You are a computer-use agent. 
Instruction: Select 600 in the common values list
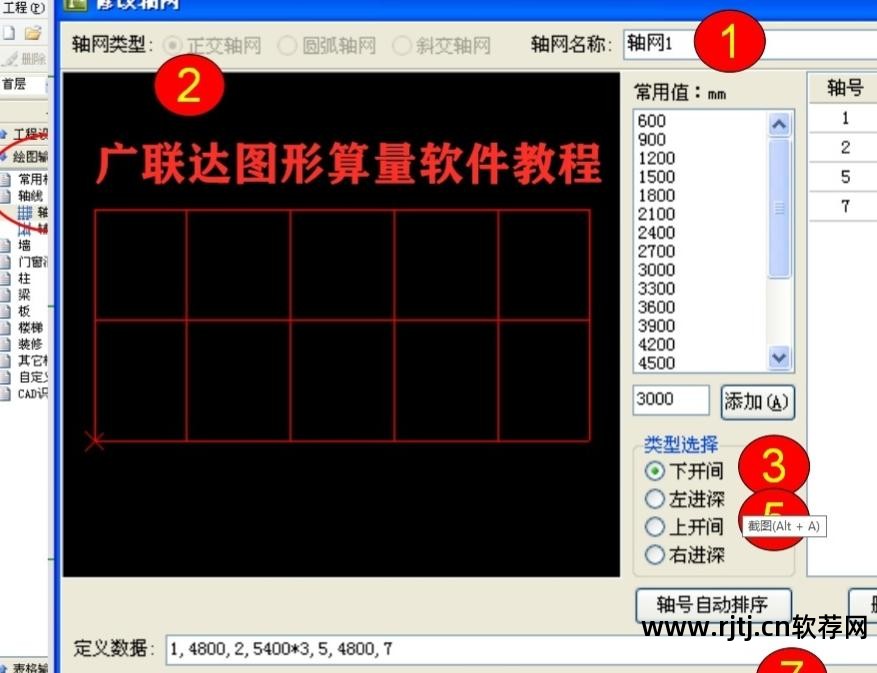point(652,121)
